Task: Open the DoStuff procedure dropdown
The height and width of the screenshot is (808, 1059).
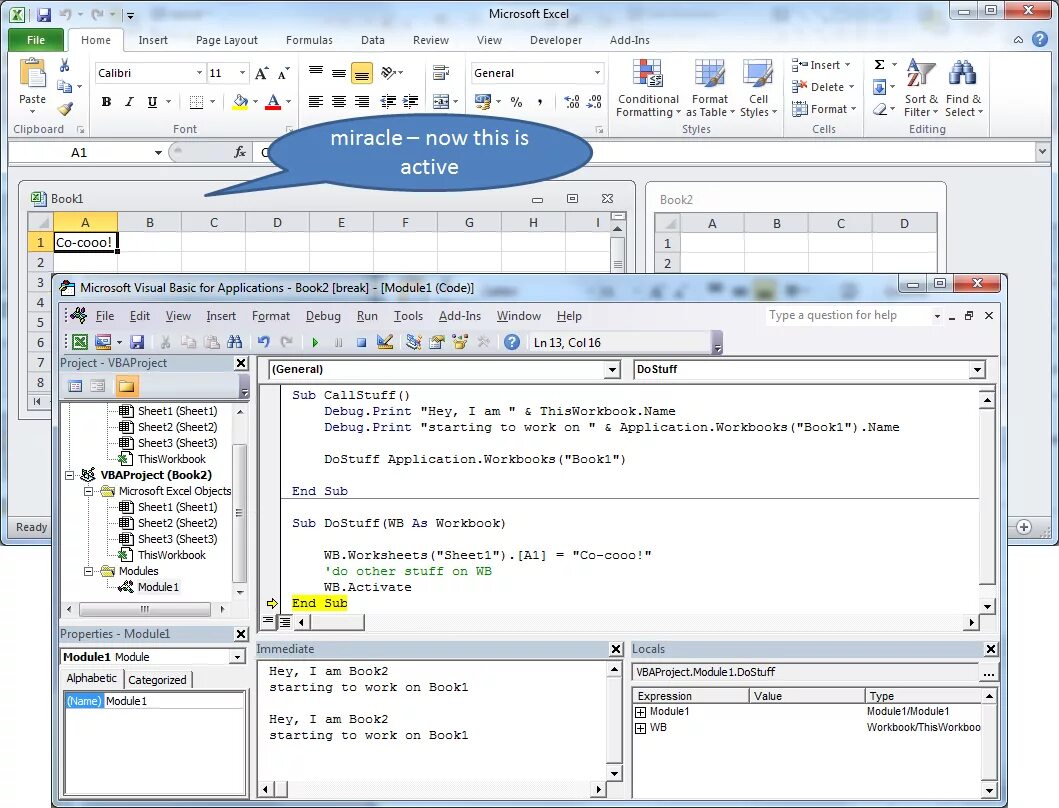Action: 977,370
